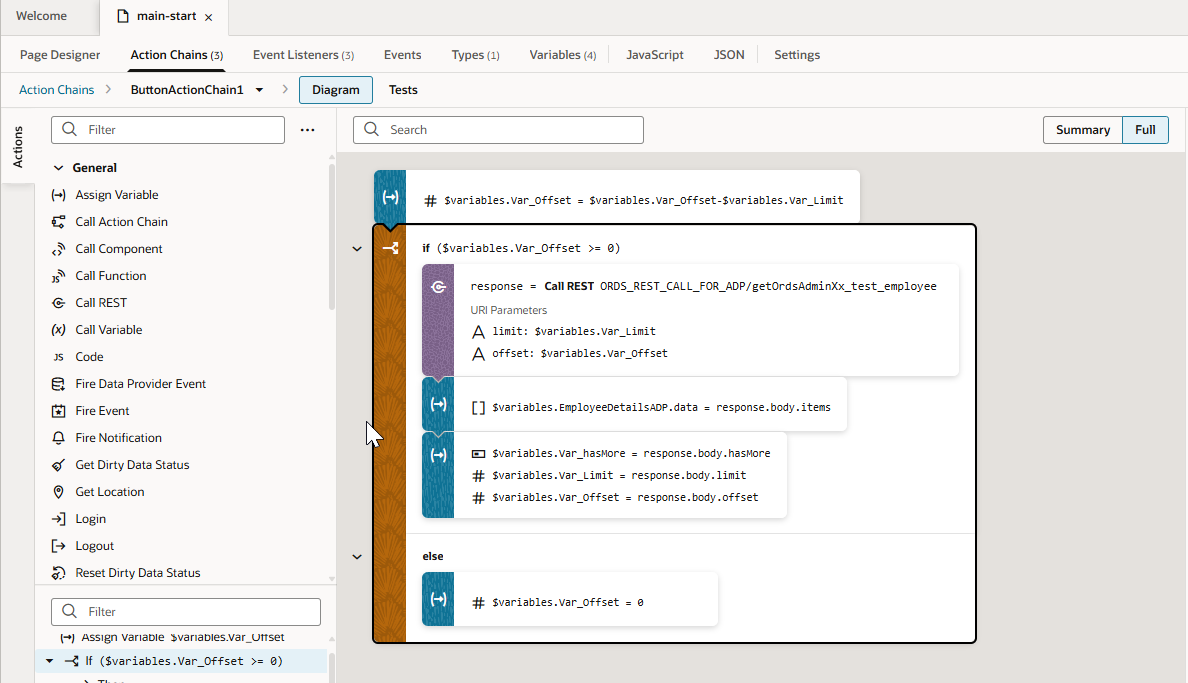Close the main-start tab
The image size is (1188, 683).
(x=208, y=17)
